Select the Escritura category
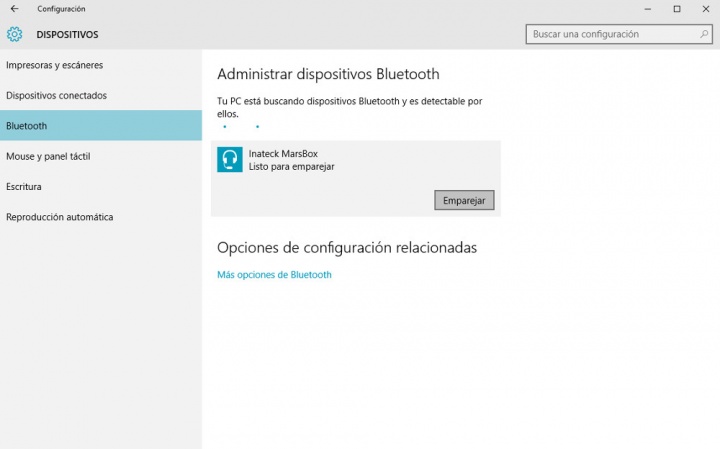 click(x=24, y=186)
